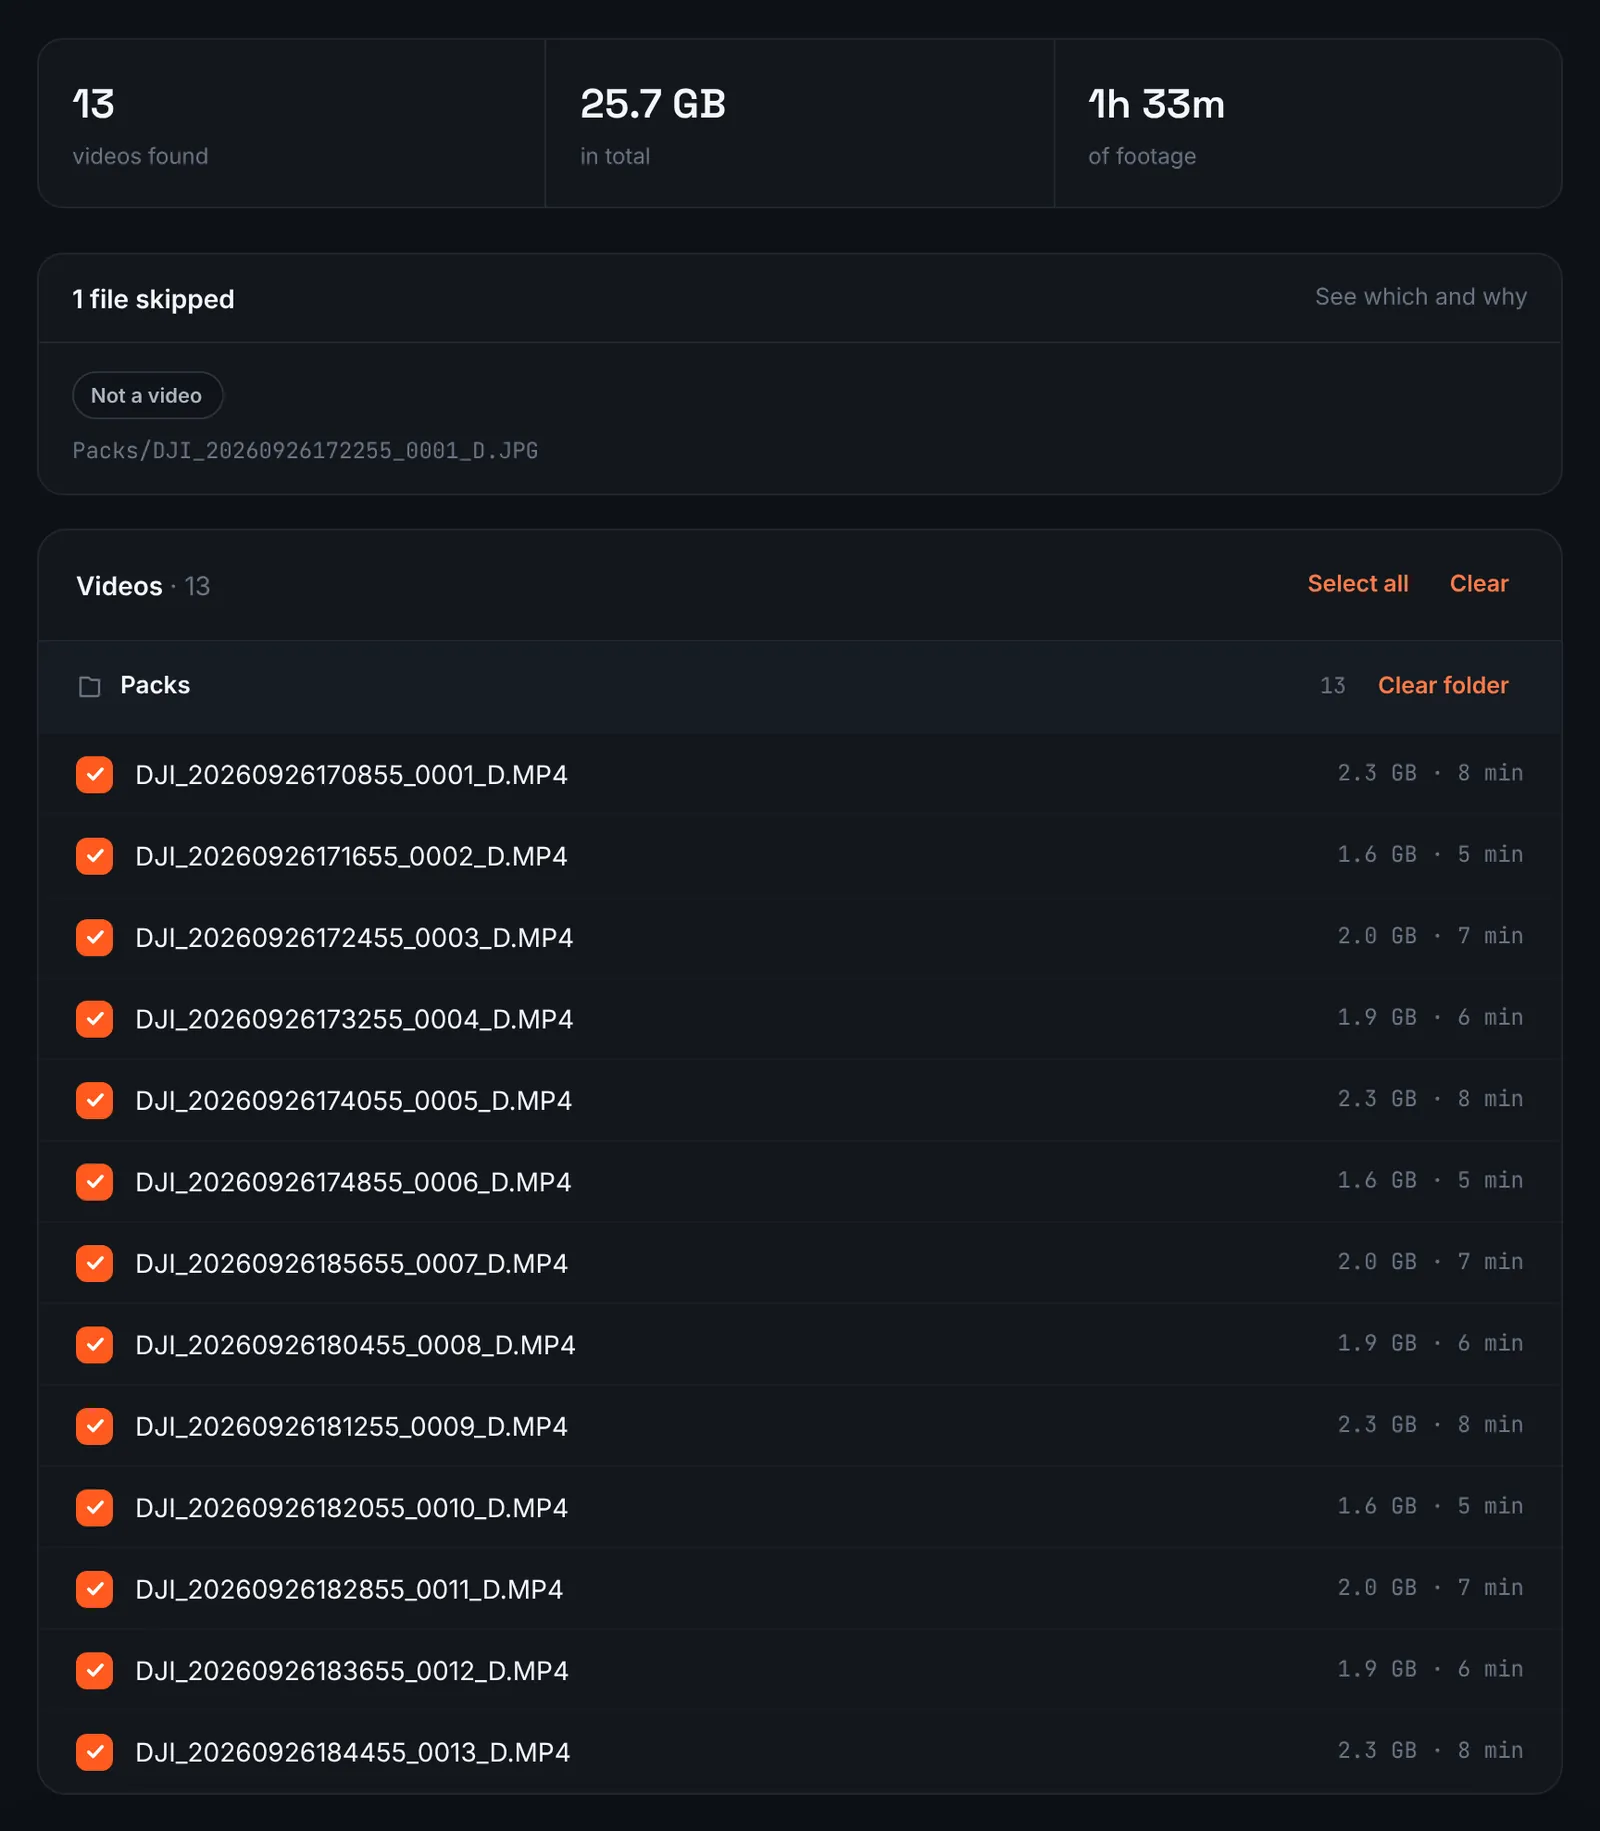Image resolution: width=1600 pixels, height=1831 pixels.
Task: Click the 'Not a video' tag
Action: click(x=147, y=396)
